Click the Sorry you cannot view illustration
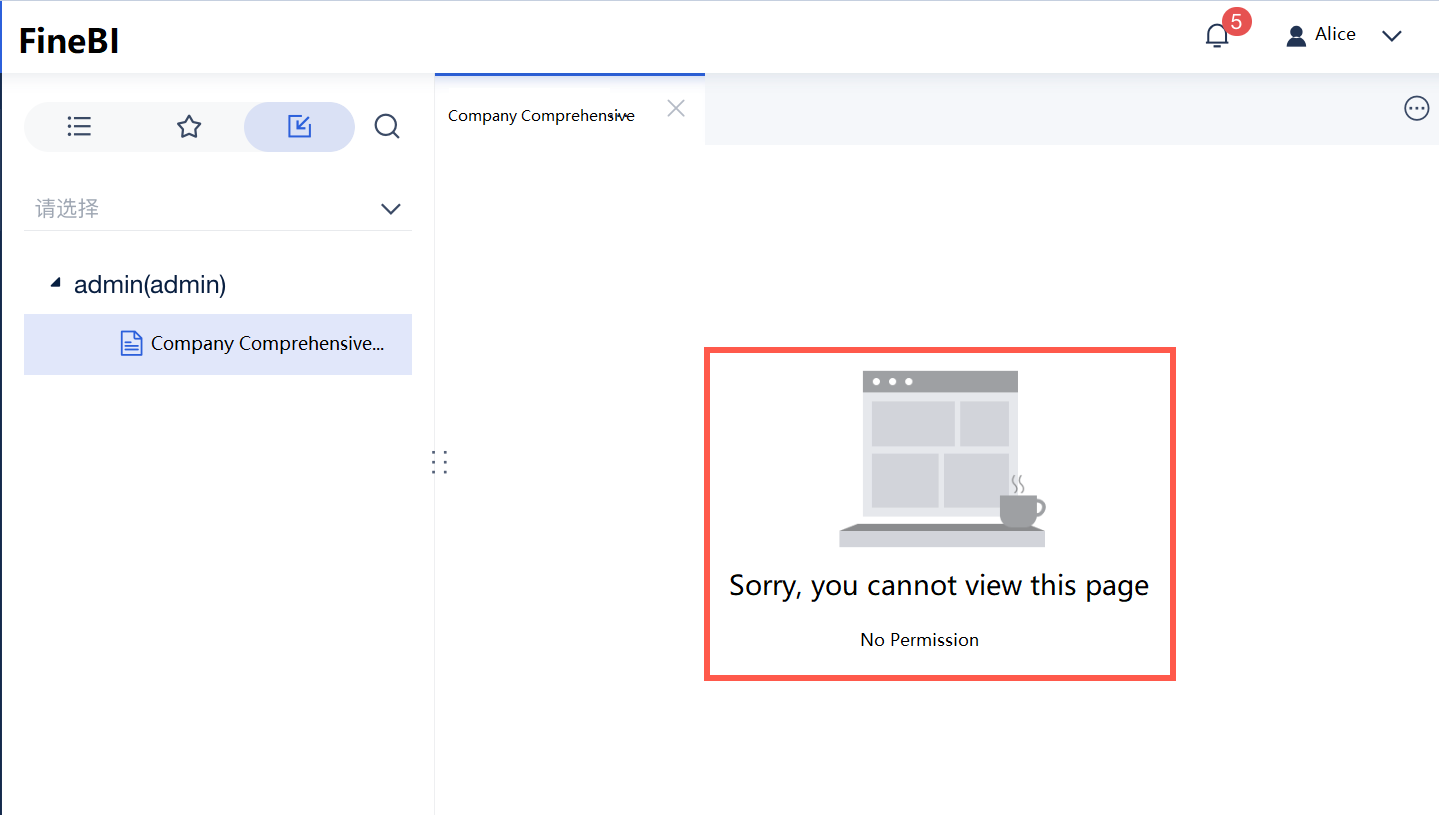 click(940, 457)
